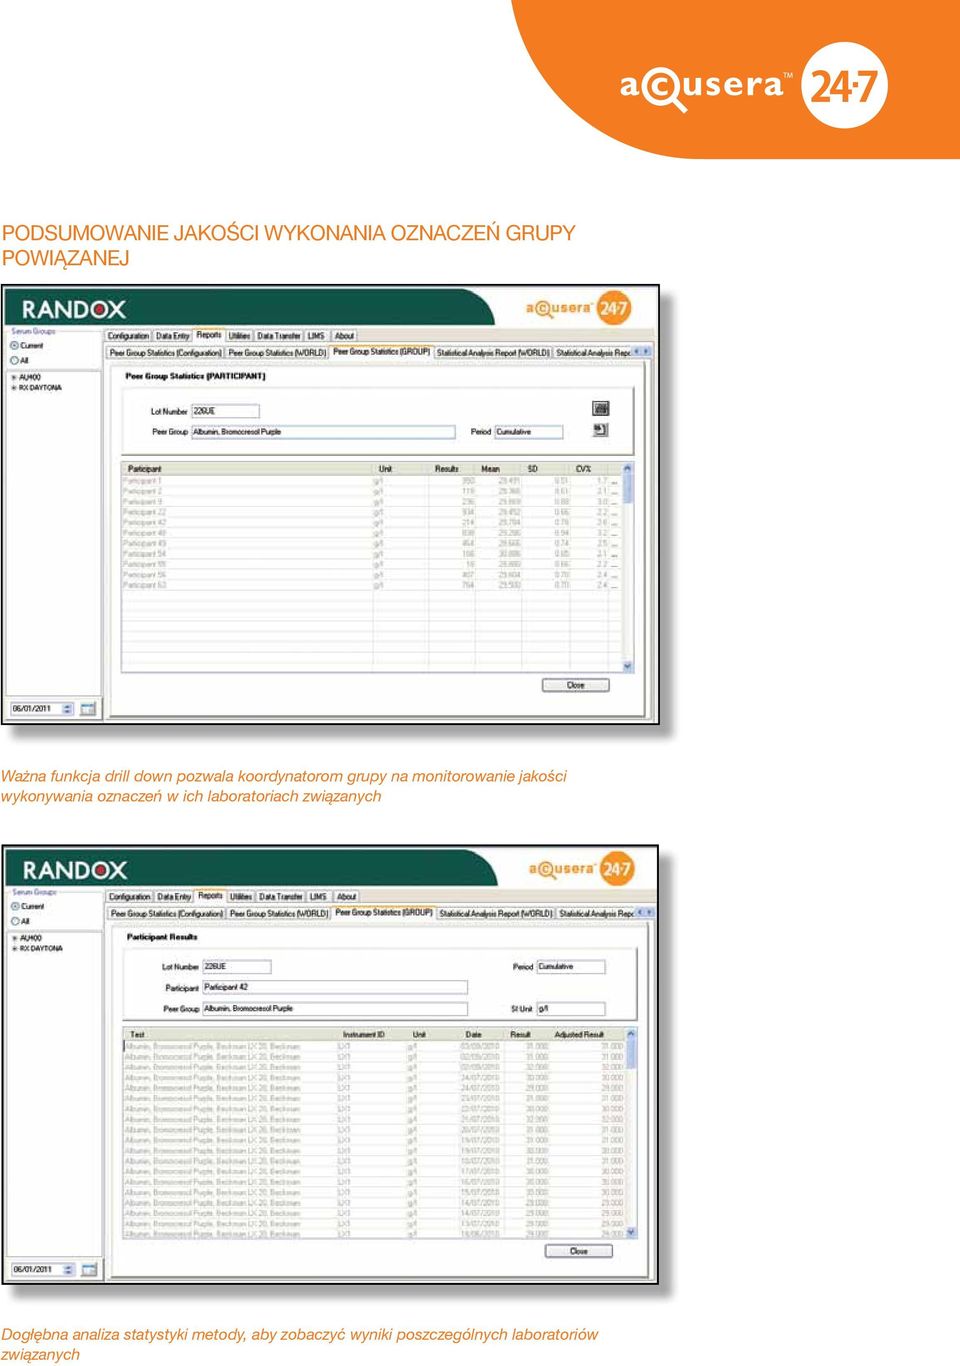The image size is (960, 1366).
Task: Click acusera 24·7 logo in Participant Results window
Action: (x=581, y=868)
